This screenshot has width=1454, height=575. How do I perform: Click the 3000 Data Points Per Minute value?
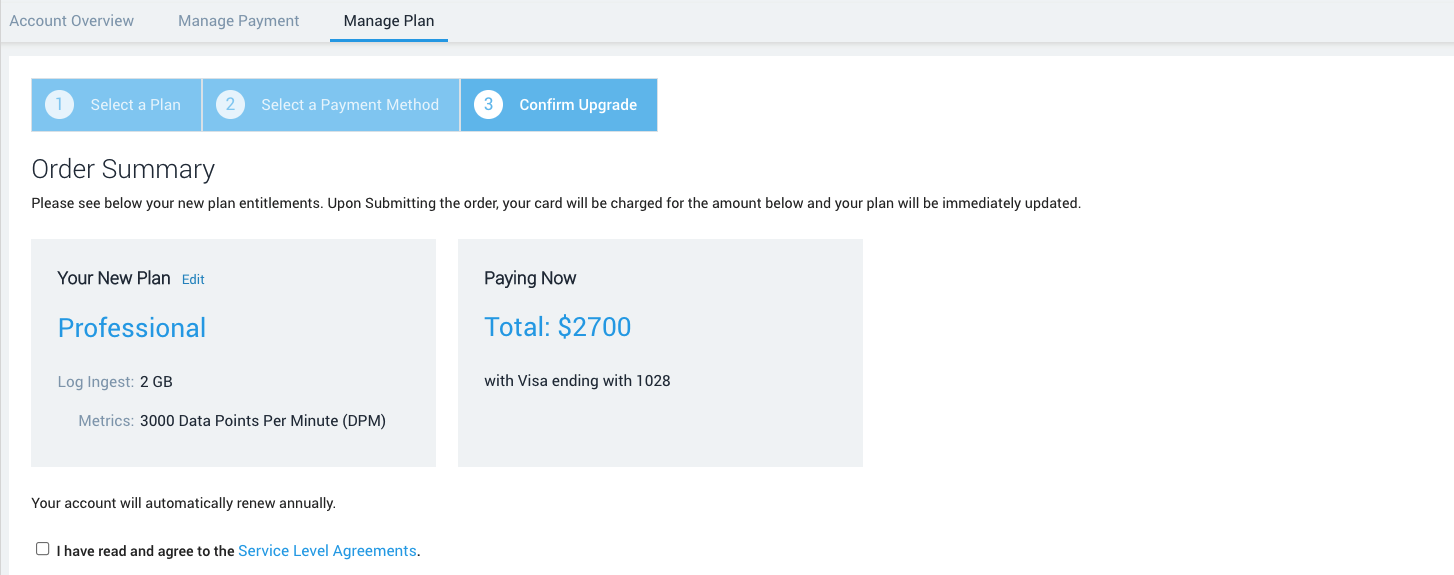pyautogui.click(x=262, y=421)
